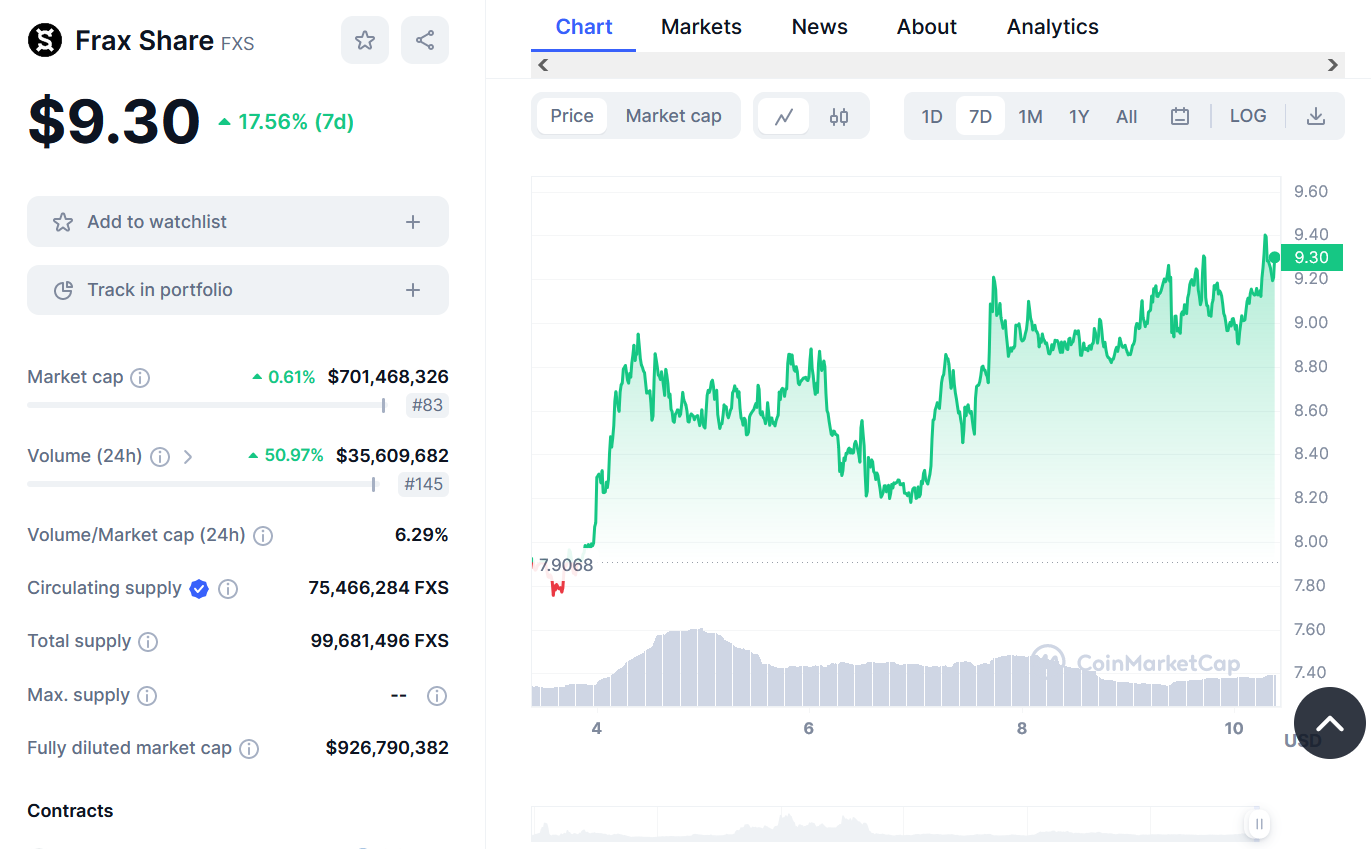Star Frax Share as favorite

click(x=365, y=40)
